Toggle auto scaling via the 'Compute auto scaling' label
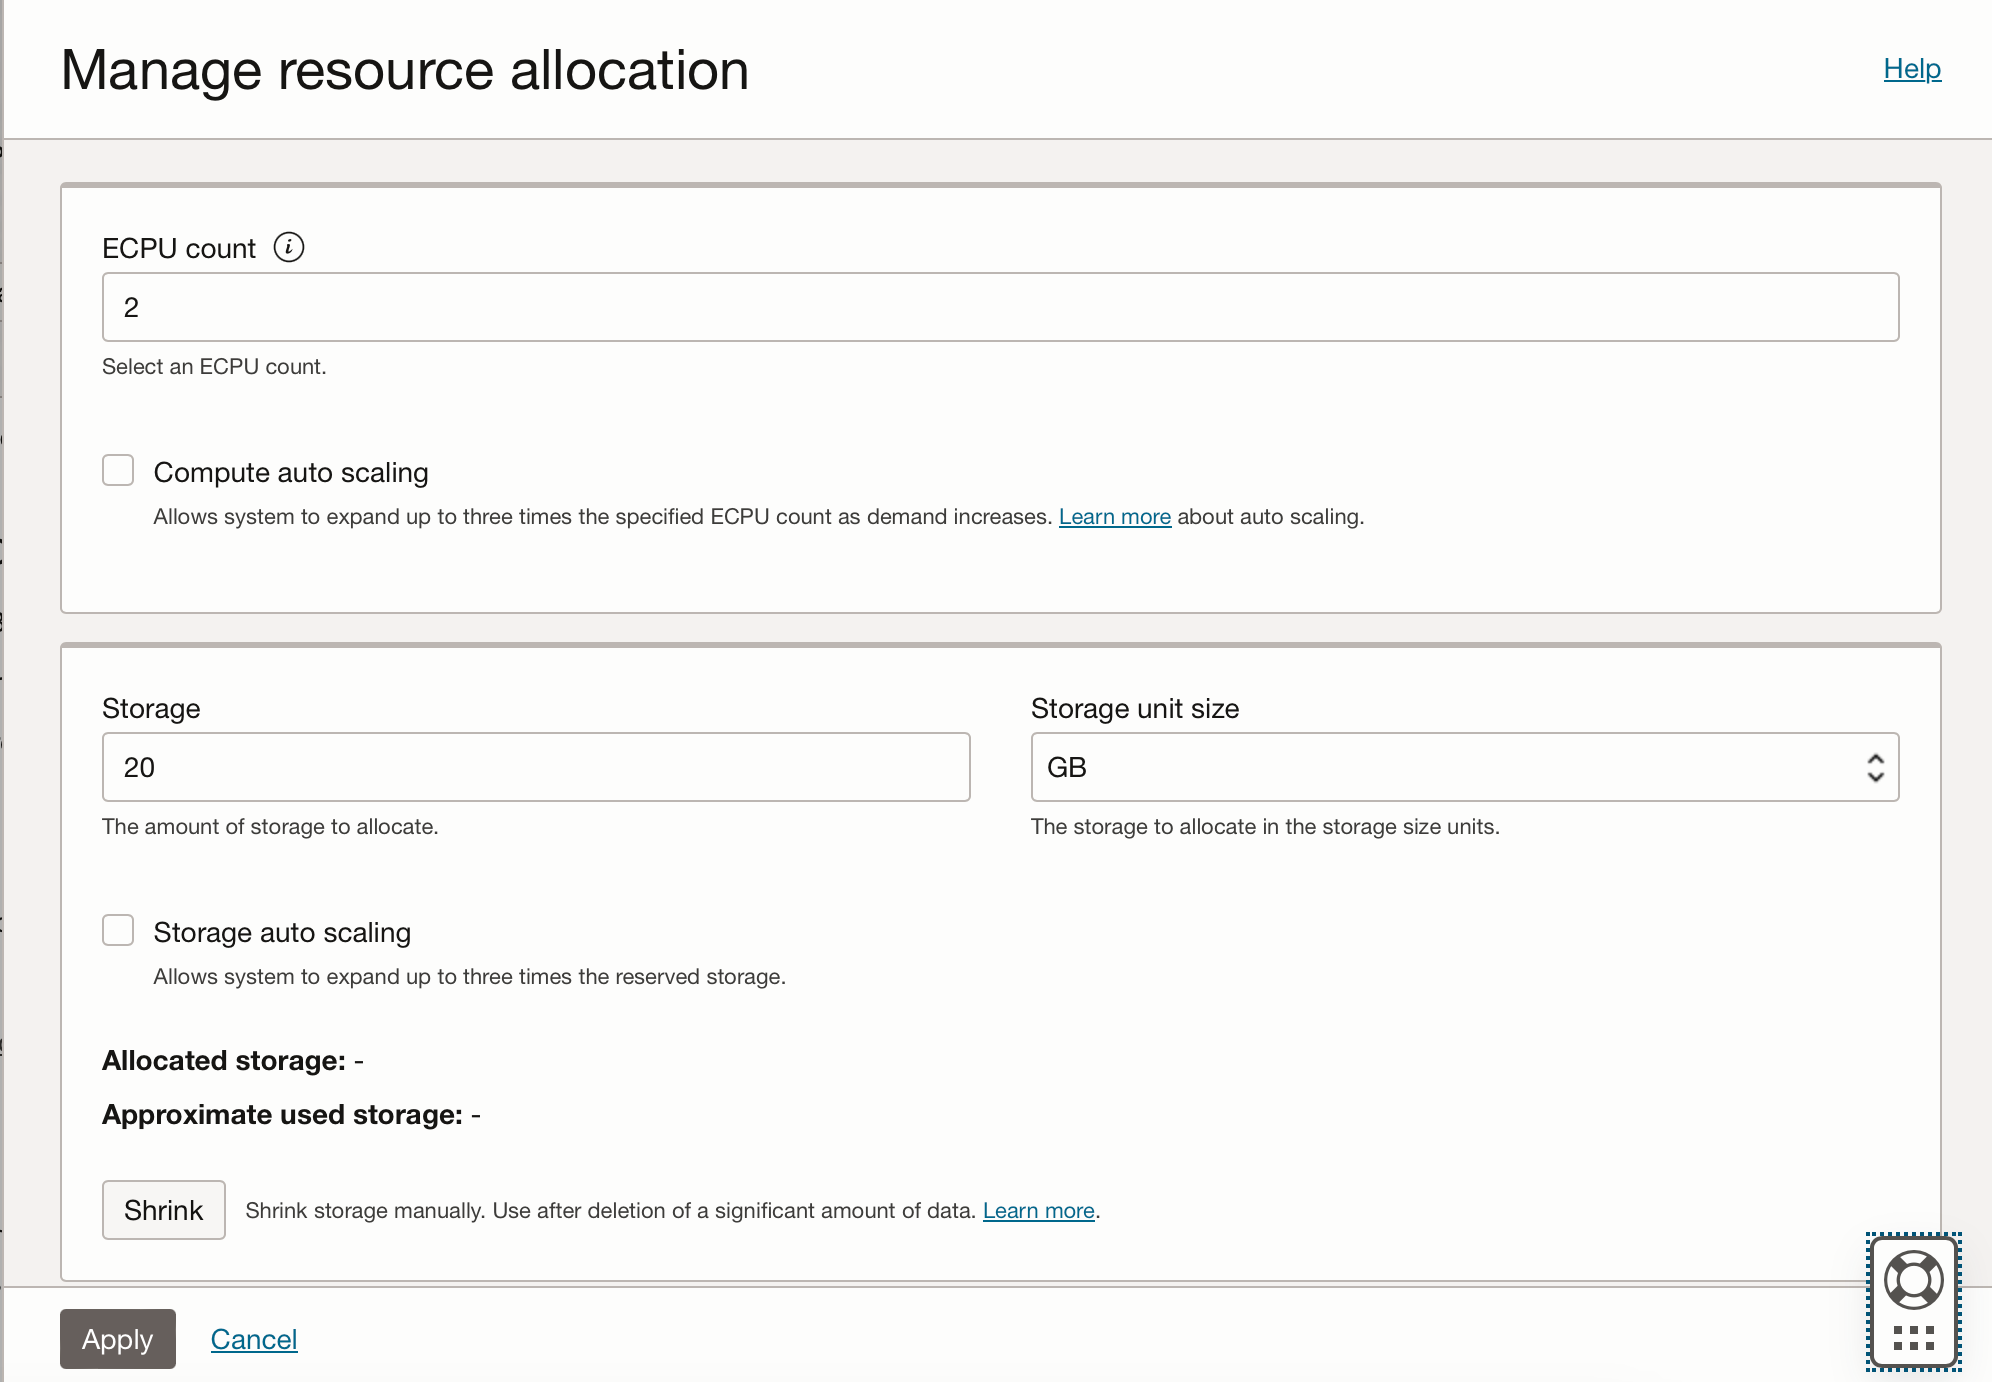1992x1382 pixels. tap(291, 471)
